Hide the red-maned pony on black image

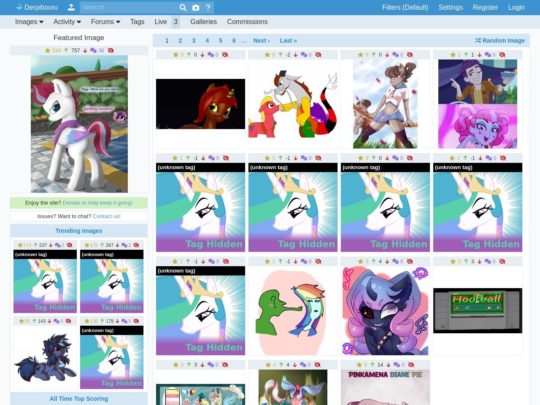[x=225, y=55]
